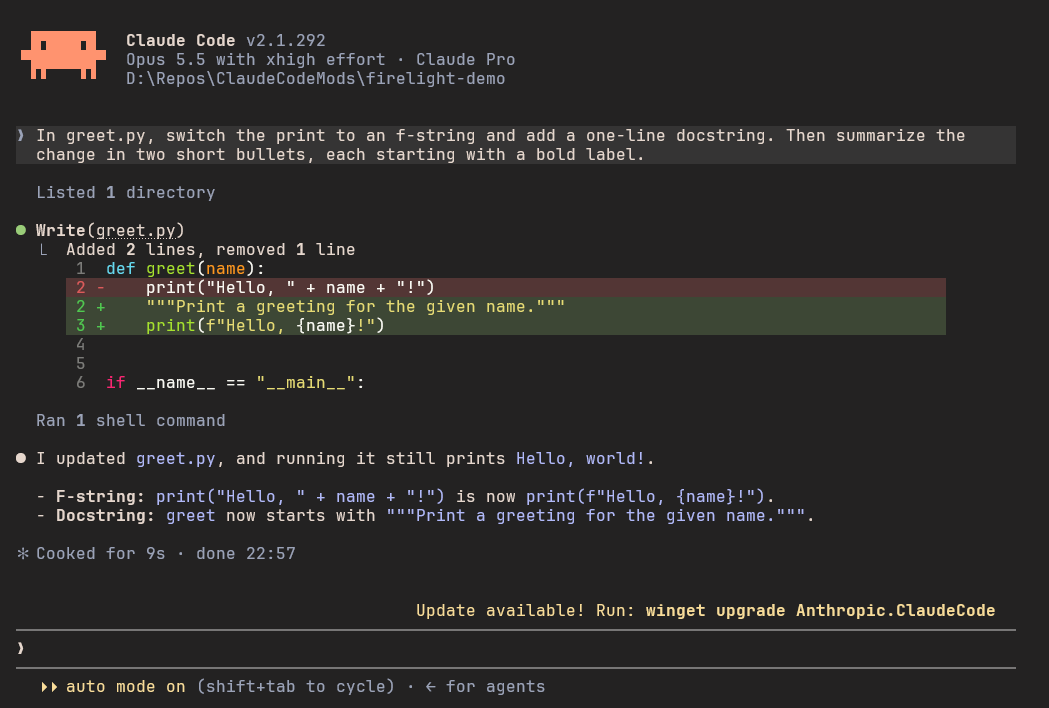
Task: Click the red minus marker on diff line 2
Action: pyautogui.click(x=100, y=288)
